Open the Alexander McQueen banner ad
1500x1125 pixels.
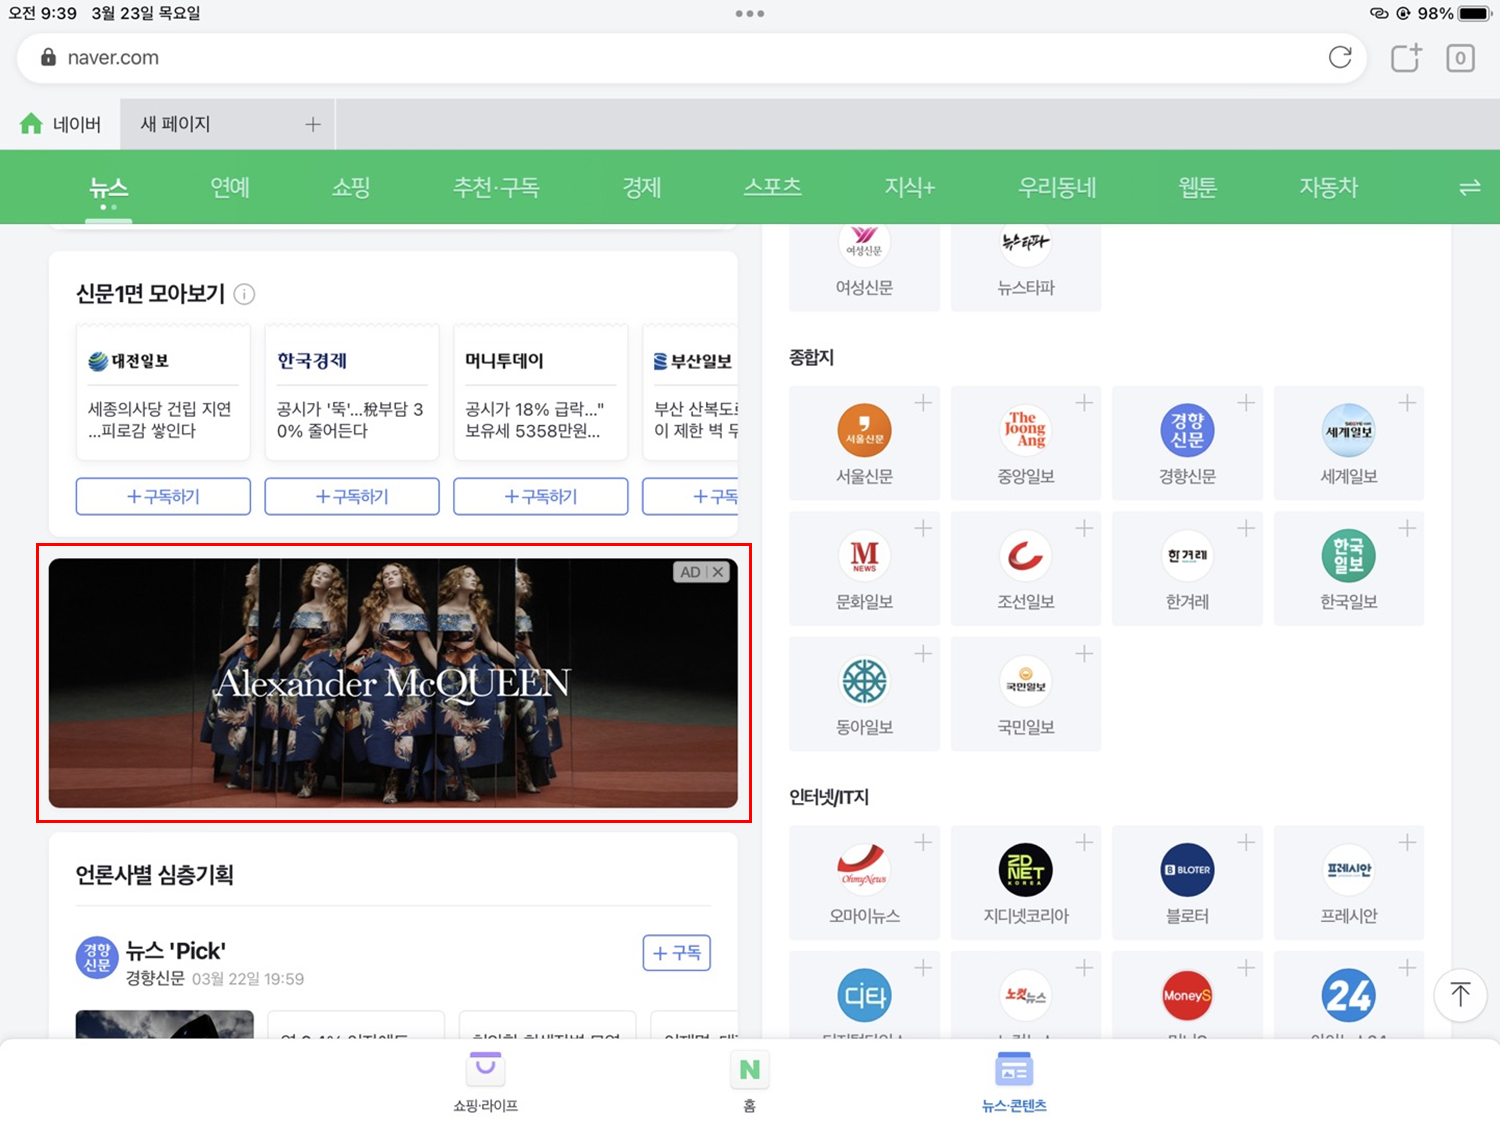(393, 683)
